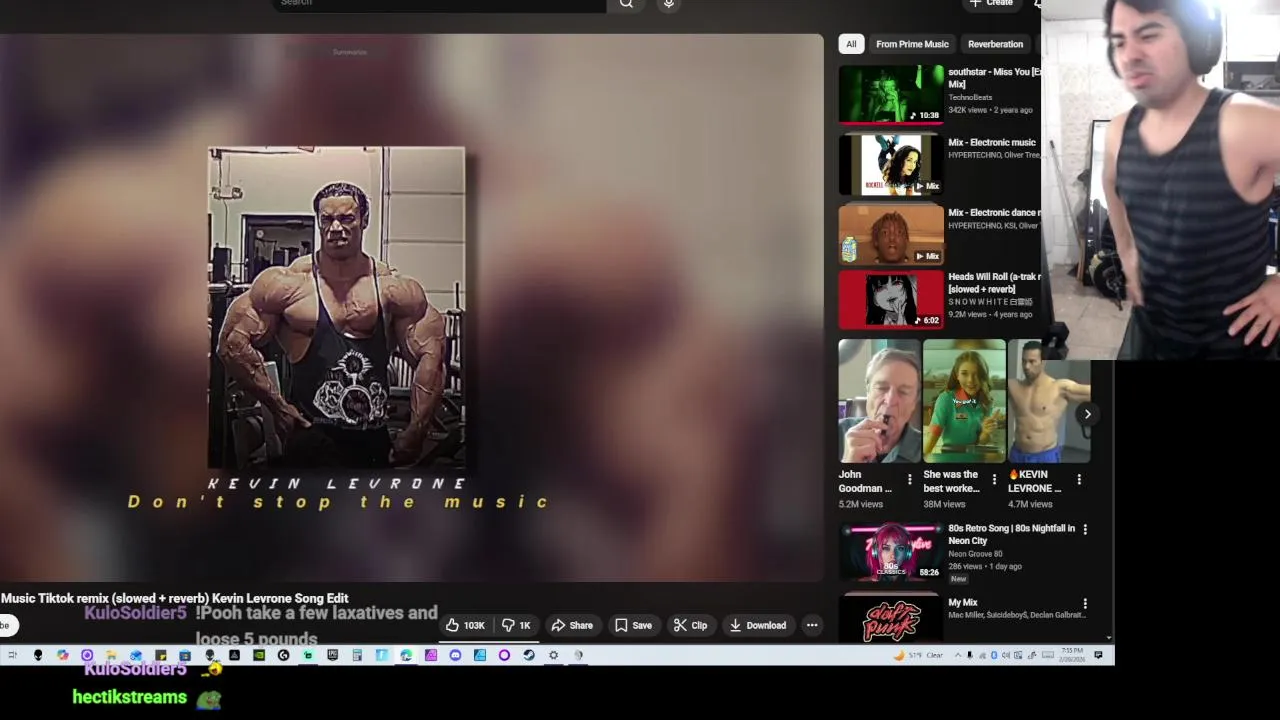Play the John Goodman short thumbnail
The height and width of the screenshot is (720, 1280).
click(x=880, y=401)
